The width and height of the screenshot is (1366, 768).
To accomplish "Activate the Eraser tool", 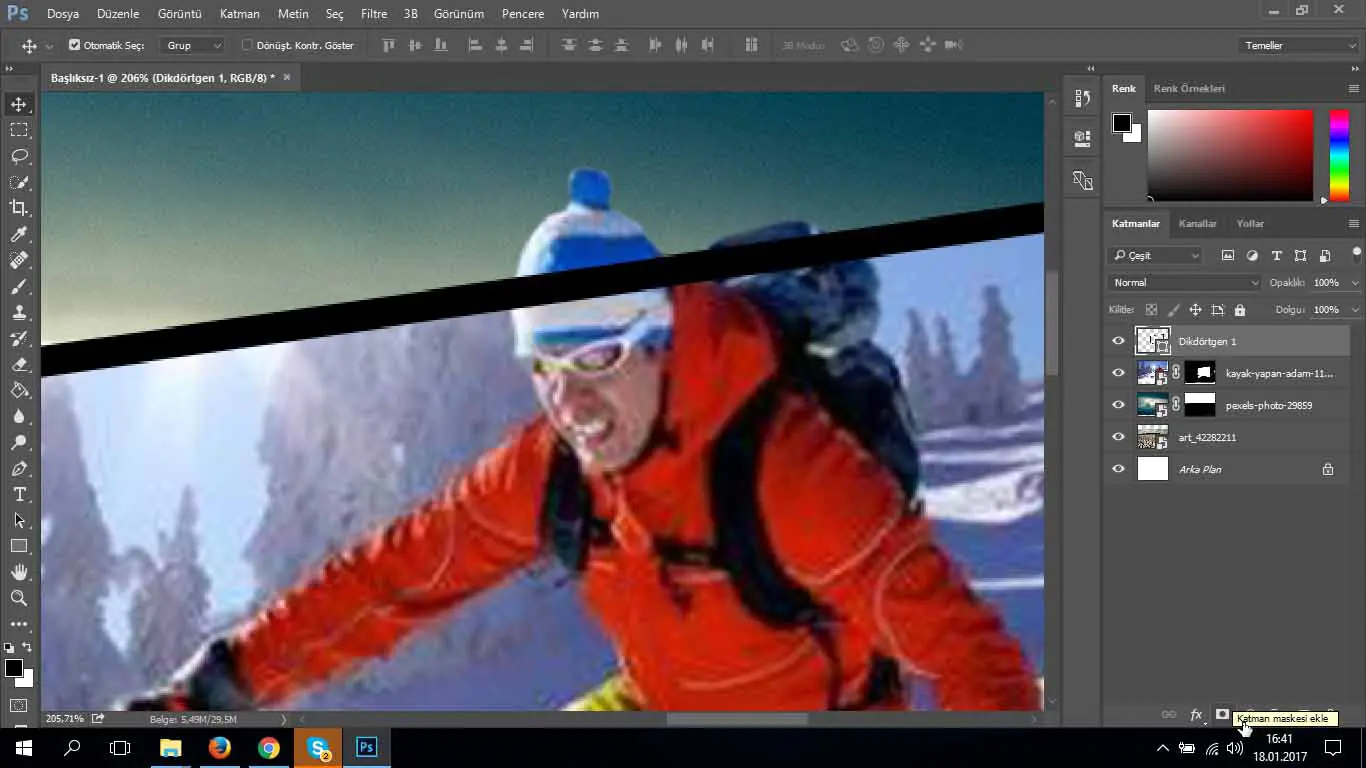I will coord(19,365).
